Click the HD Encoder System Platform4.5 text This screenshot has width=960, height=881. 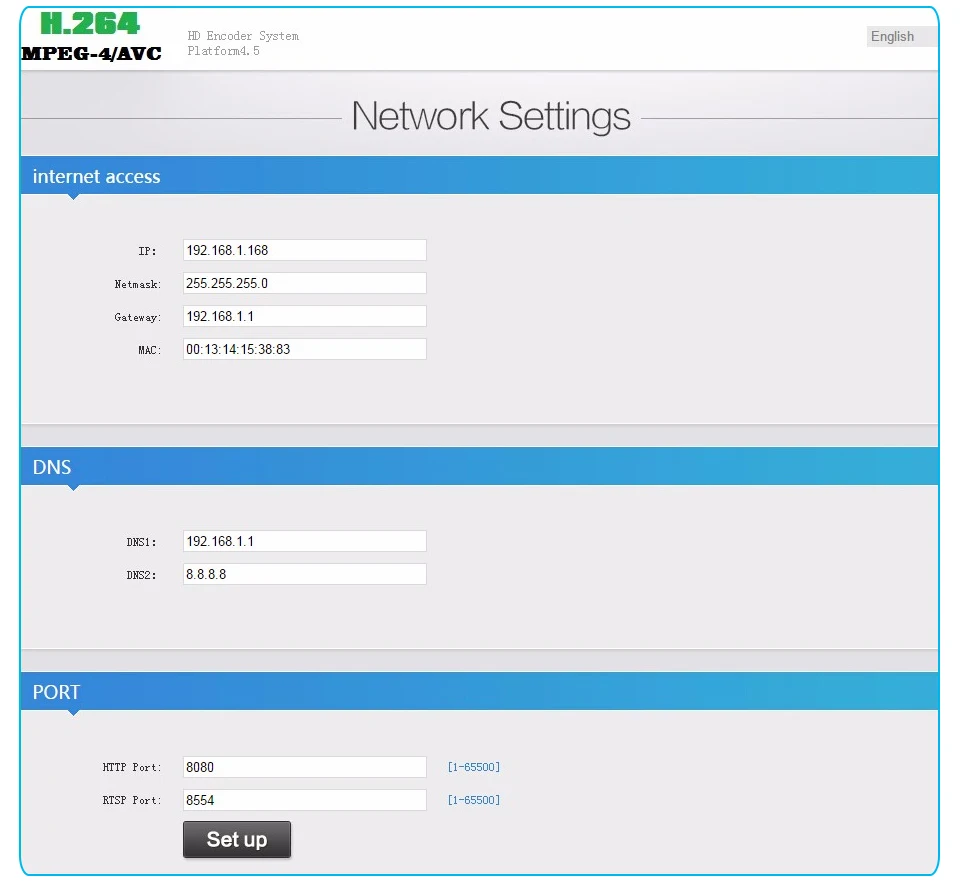(x=243, y=43)
